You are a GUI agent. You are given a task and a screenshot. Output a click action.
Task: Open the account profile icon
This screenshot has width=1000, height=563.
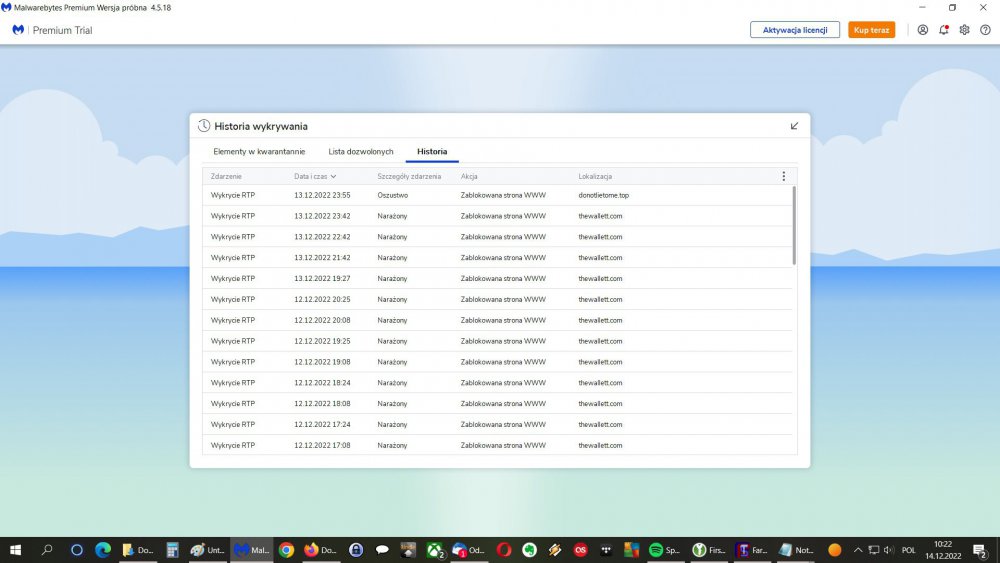(923, 30)
